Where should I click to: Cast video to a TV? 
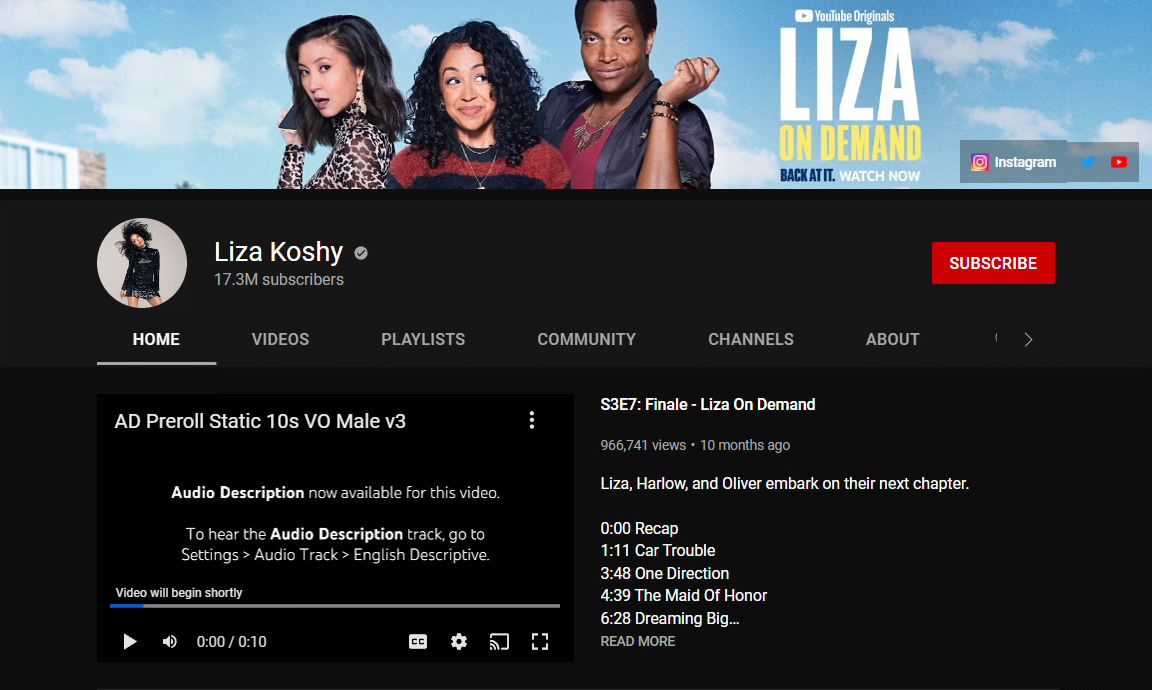499,642
